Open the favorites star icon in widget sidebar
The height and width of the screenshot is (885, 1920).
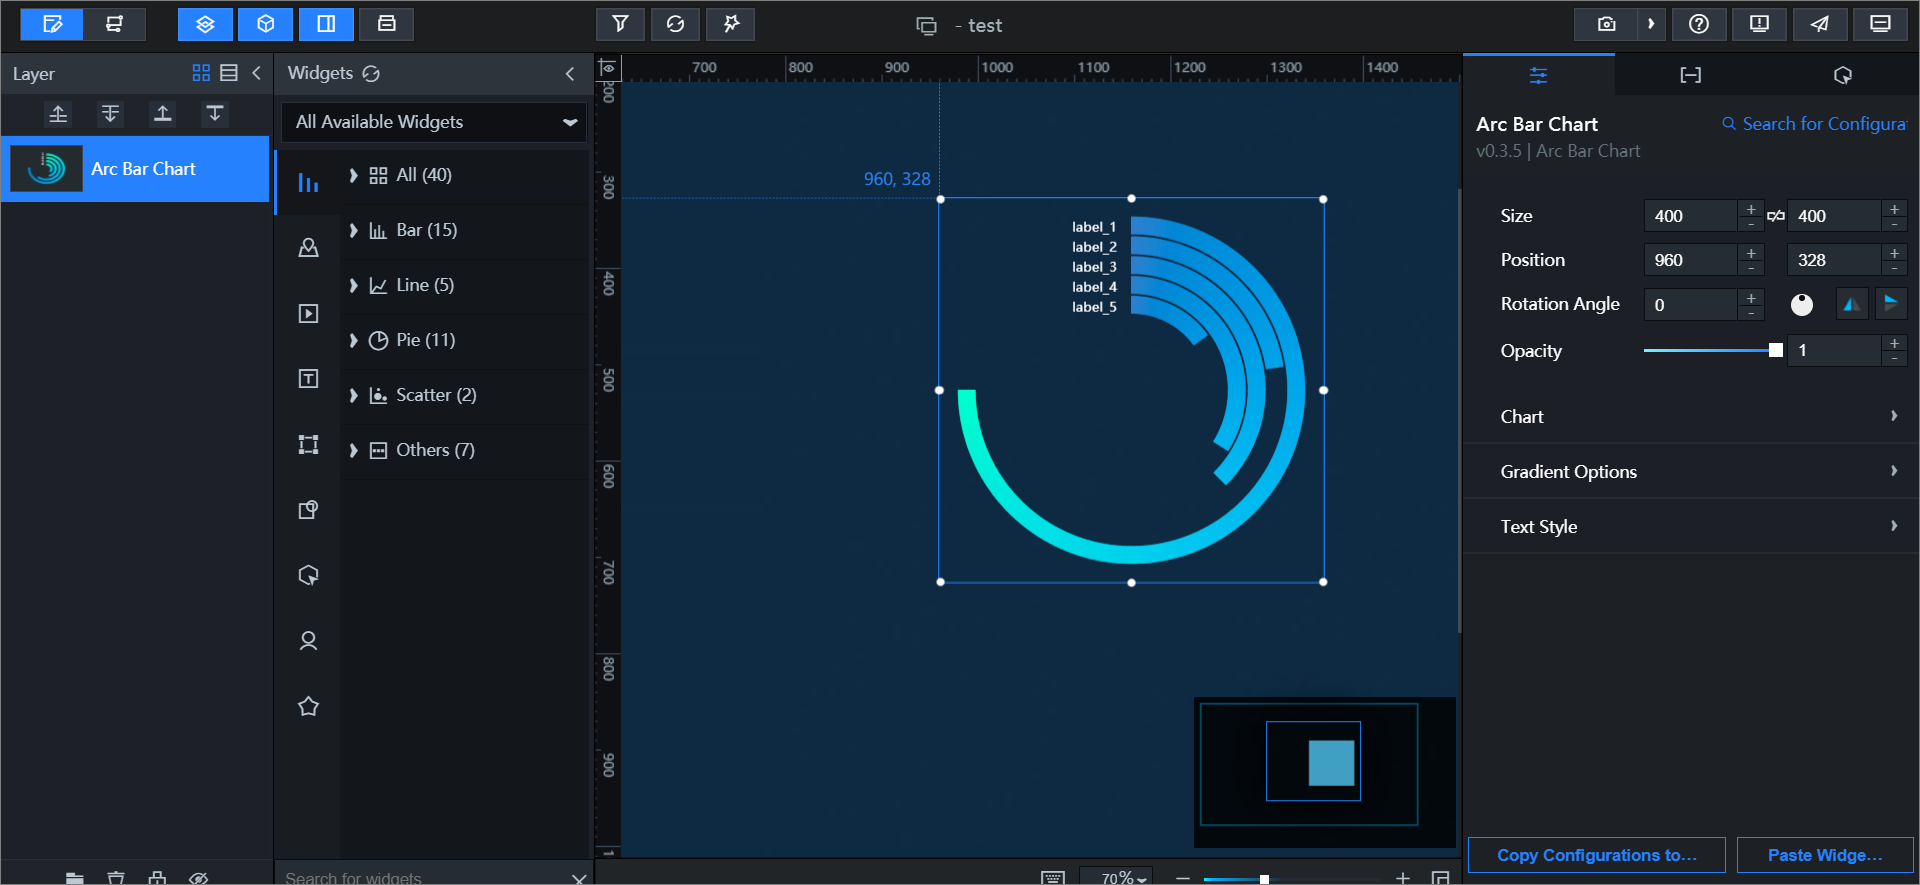308,707
